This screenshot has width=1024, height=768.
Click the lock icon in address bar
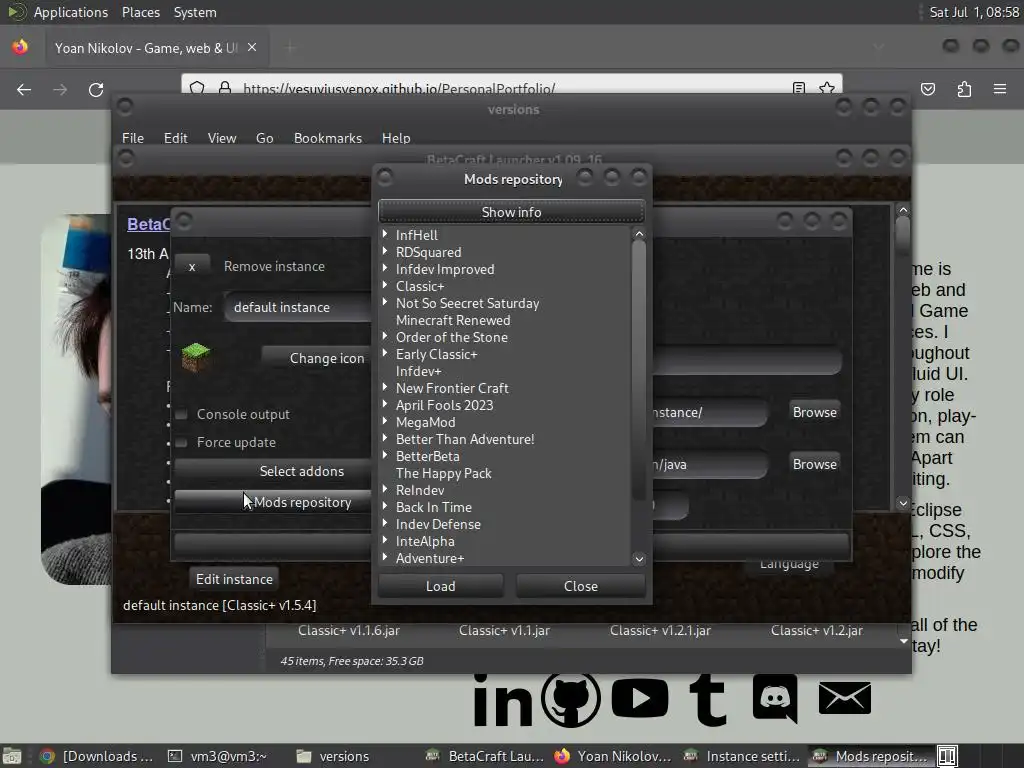[x=225, y=88]
